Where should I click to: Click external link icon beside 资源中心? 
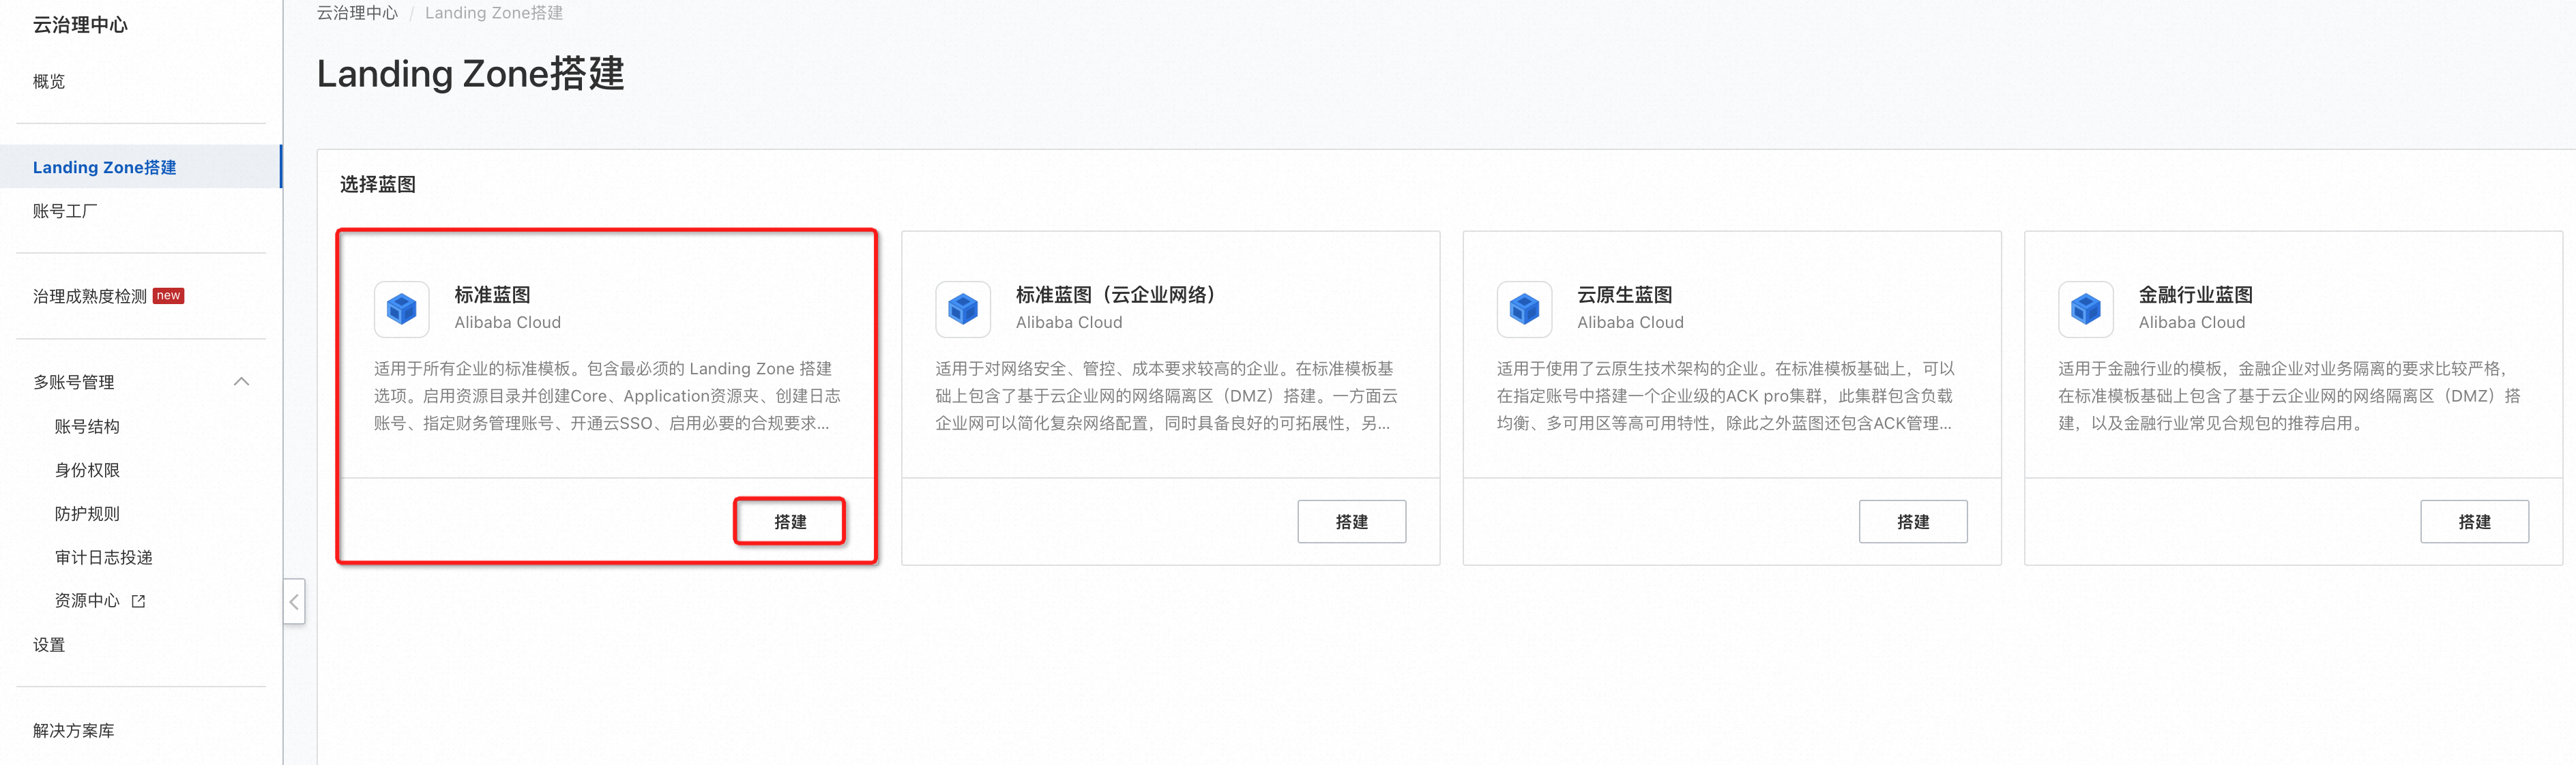point(139,601)
